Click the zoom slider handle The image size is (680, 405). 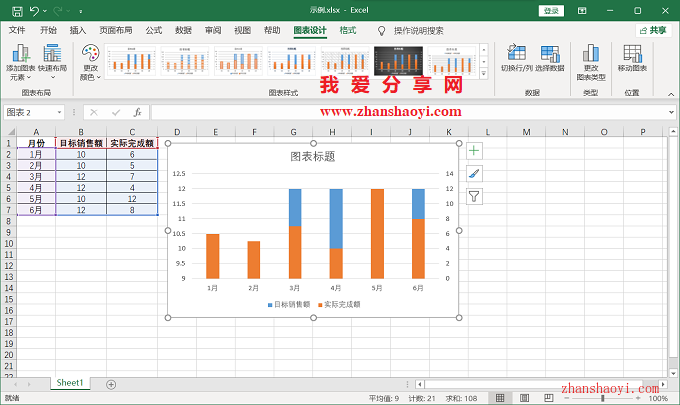pyautogui.click(x=602, y=398)
